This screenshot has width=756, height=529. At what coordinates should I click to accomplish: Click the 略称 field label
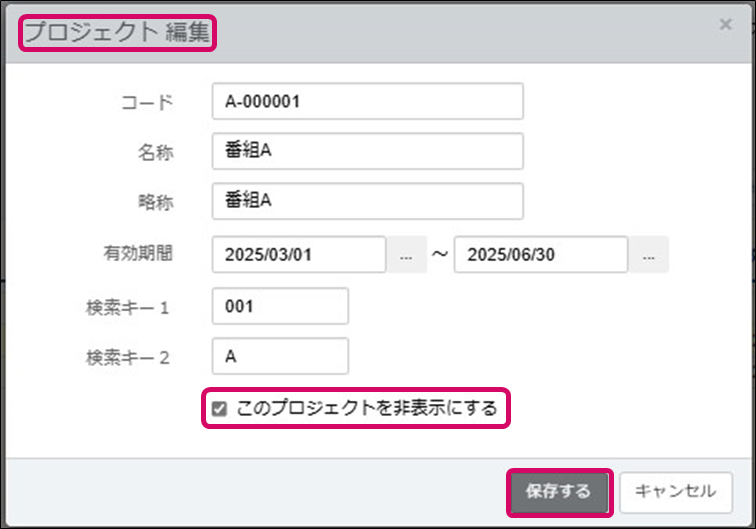(x=156, y=202)
